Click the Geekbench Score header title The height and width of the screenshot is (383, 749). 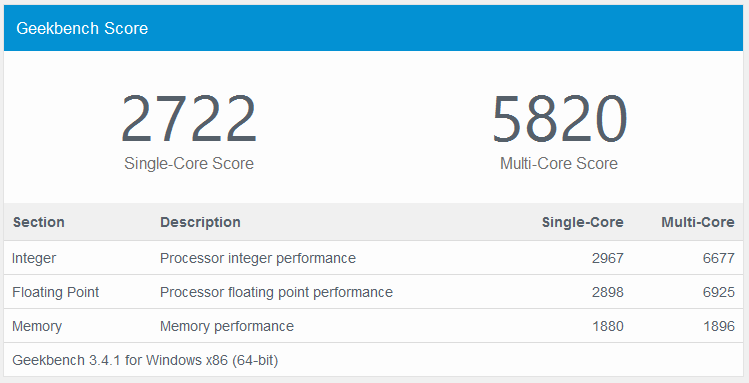(82, 29)
